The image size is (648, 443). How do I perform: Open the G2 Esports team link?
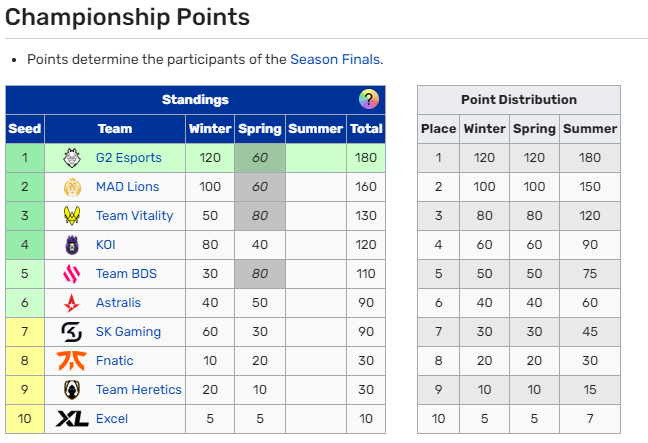tap(130, 158)
